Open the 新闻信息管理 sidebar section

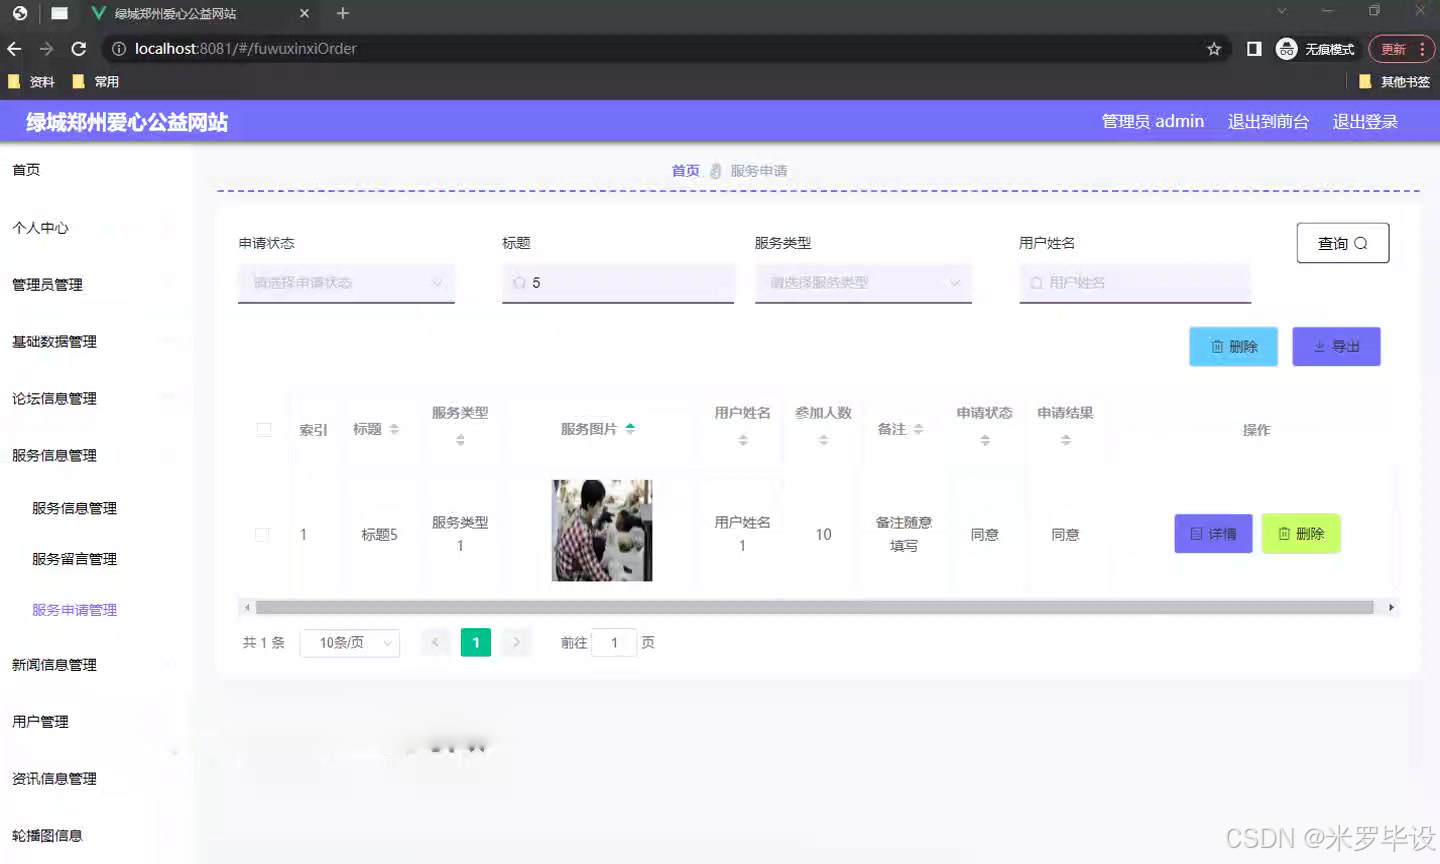(x=54, y=664)
